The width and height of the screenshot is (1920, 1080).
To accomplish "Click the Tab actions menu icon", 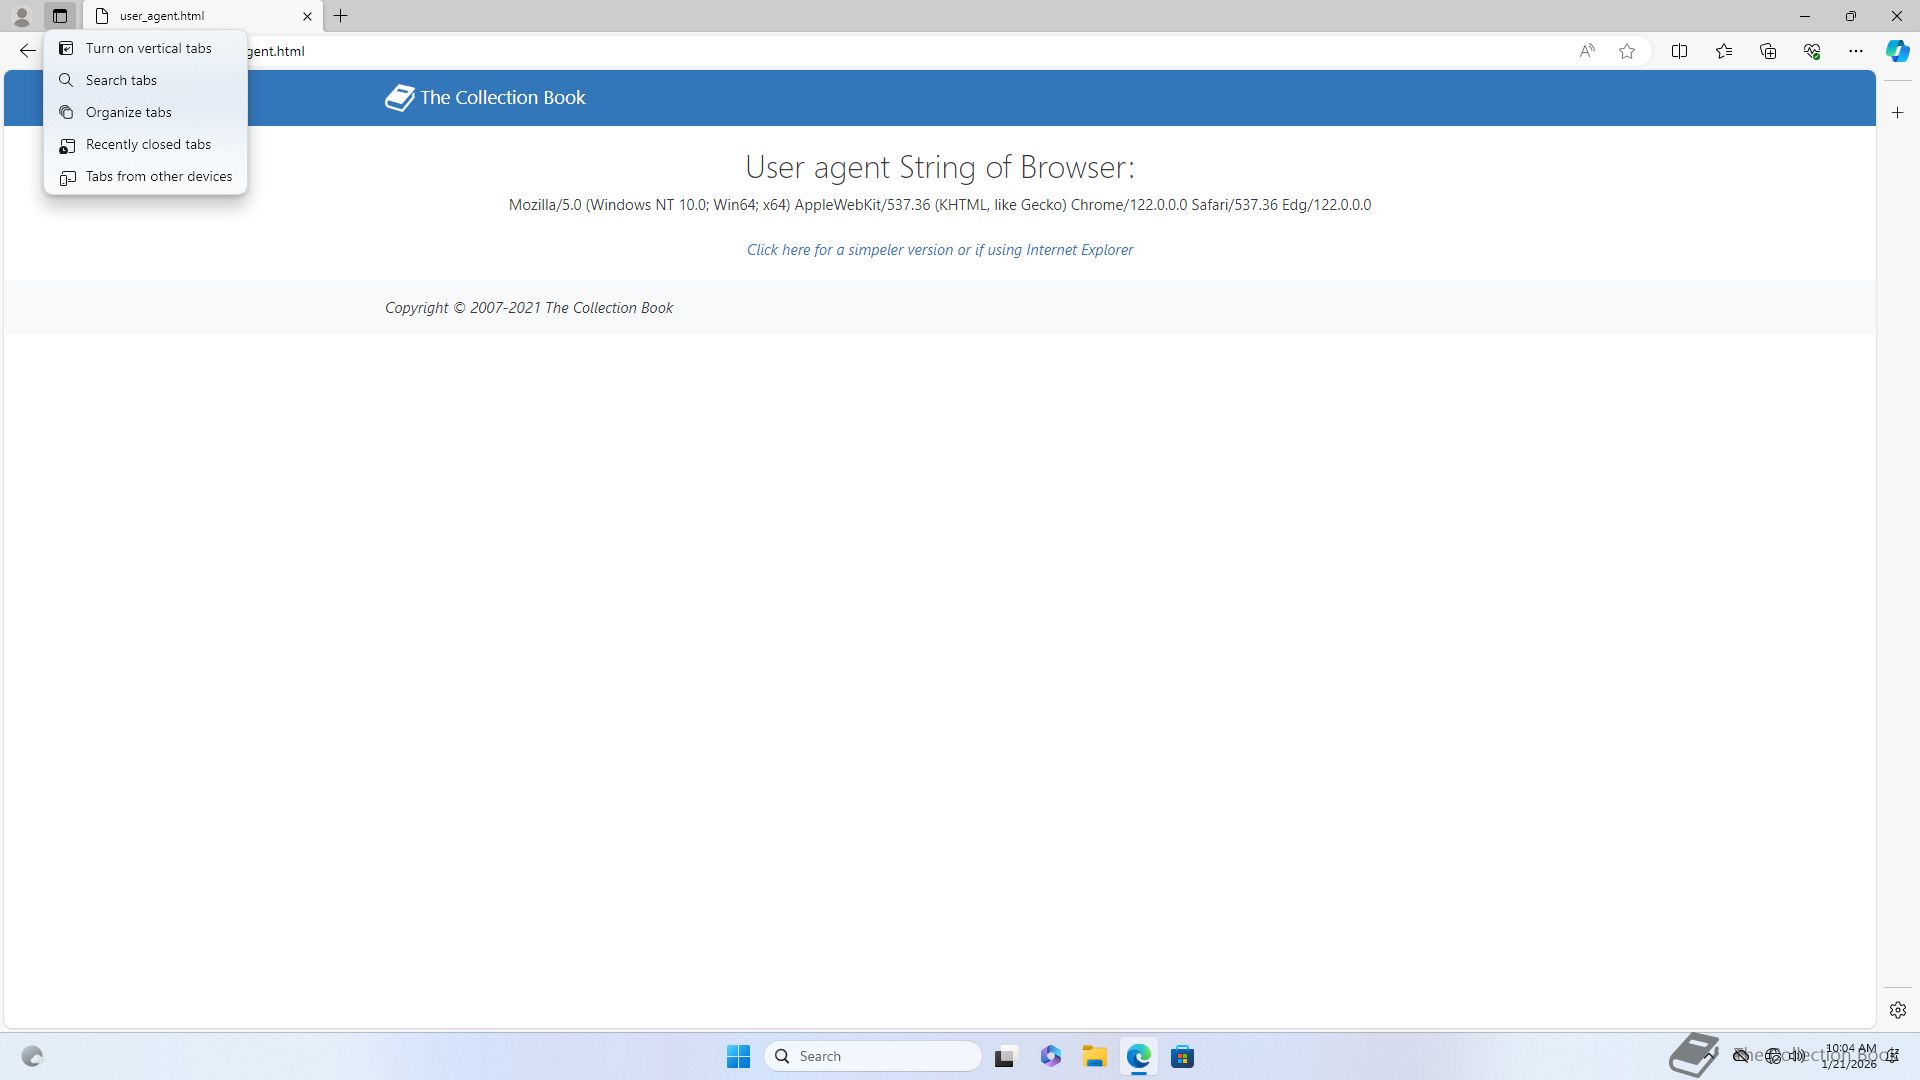I will [60, 16].
